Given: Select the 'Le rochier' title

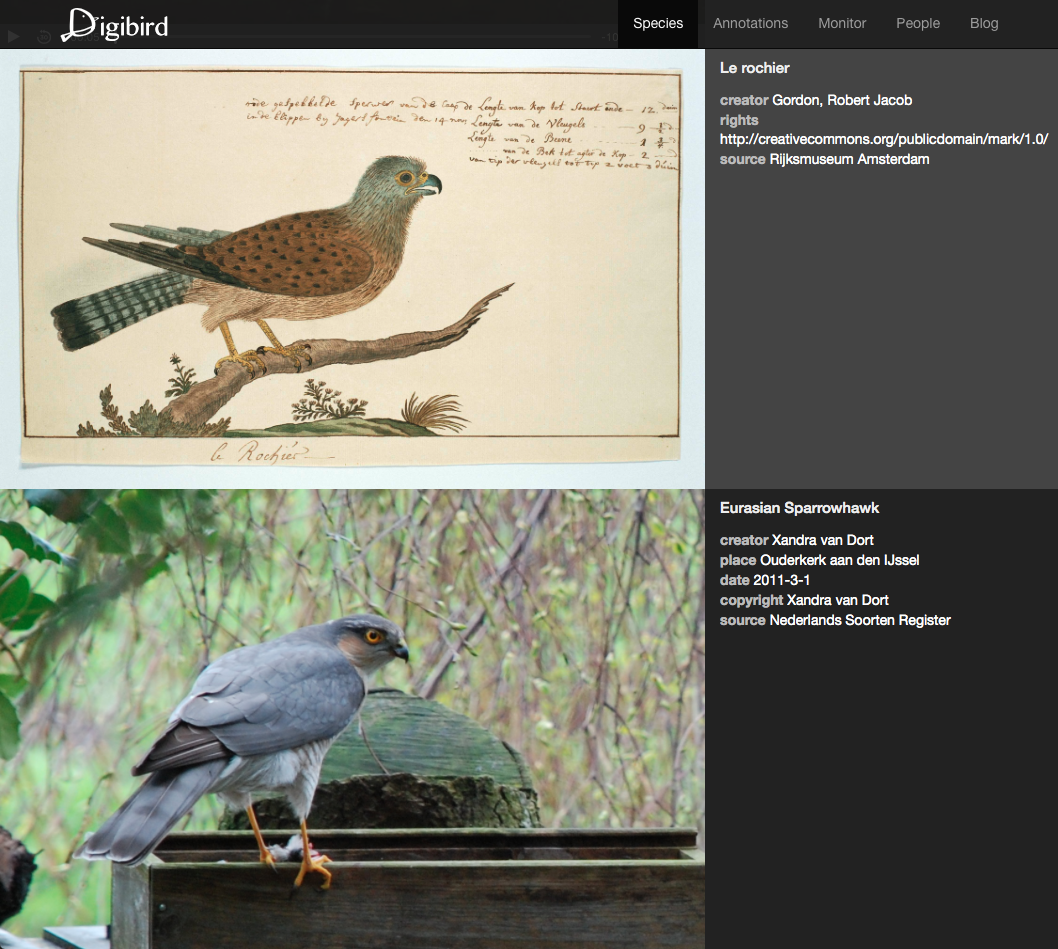Looking at the screenshot, I should [x=754, y=68].
